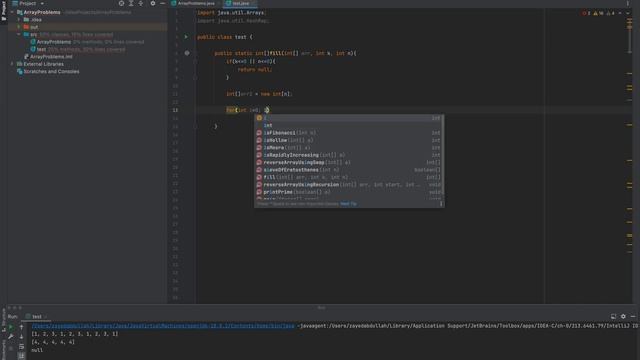Viewport: 640px width, 360px height.
Task: Click 'null' output line in console
Action: [x=37, y=350]
